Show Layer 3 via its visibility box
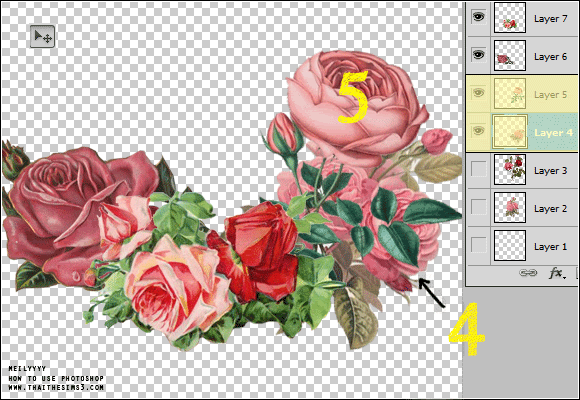580x400 pixels. [x=478, y=169]
